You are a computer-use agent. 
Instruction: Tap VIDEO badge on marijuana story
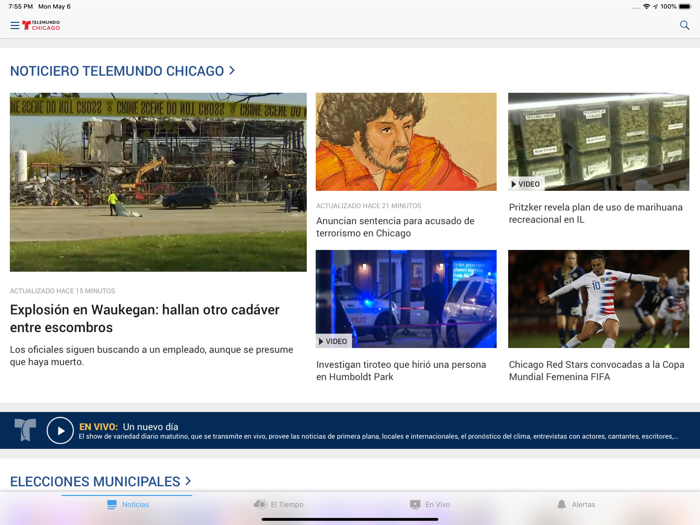click(525, 184)
